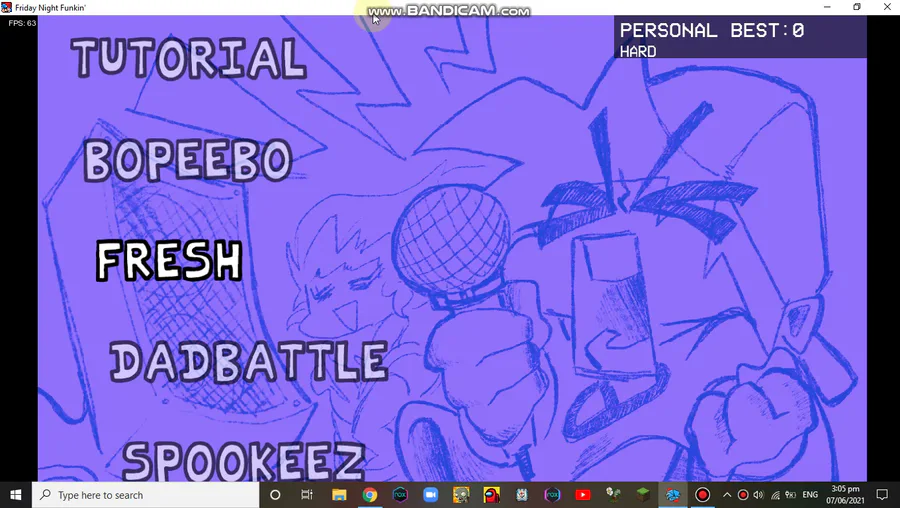Pick the highlighted Fresh song
This screenshot has width=900, height=508.
coord(169,261)
